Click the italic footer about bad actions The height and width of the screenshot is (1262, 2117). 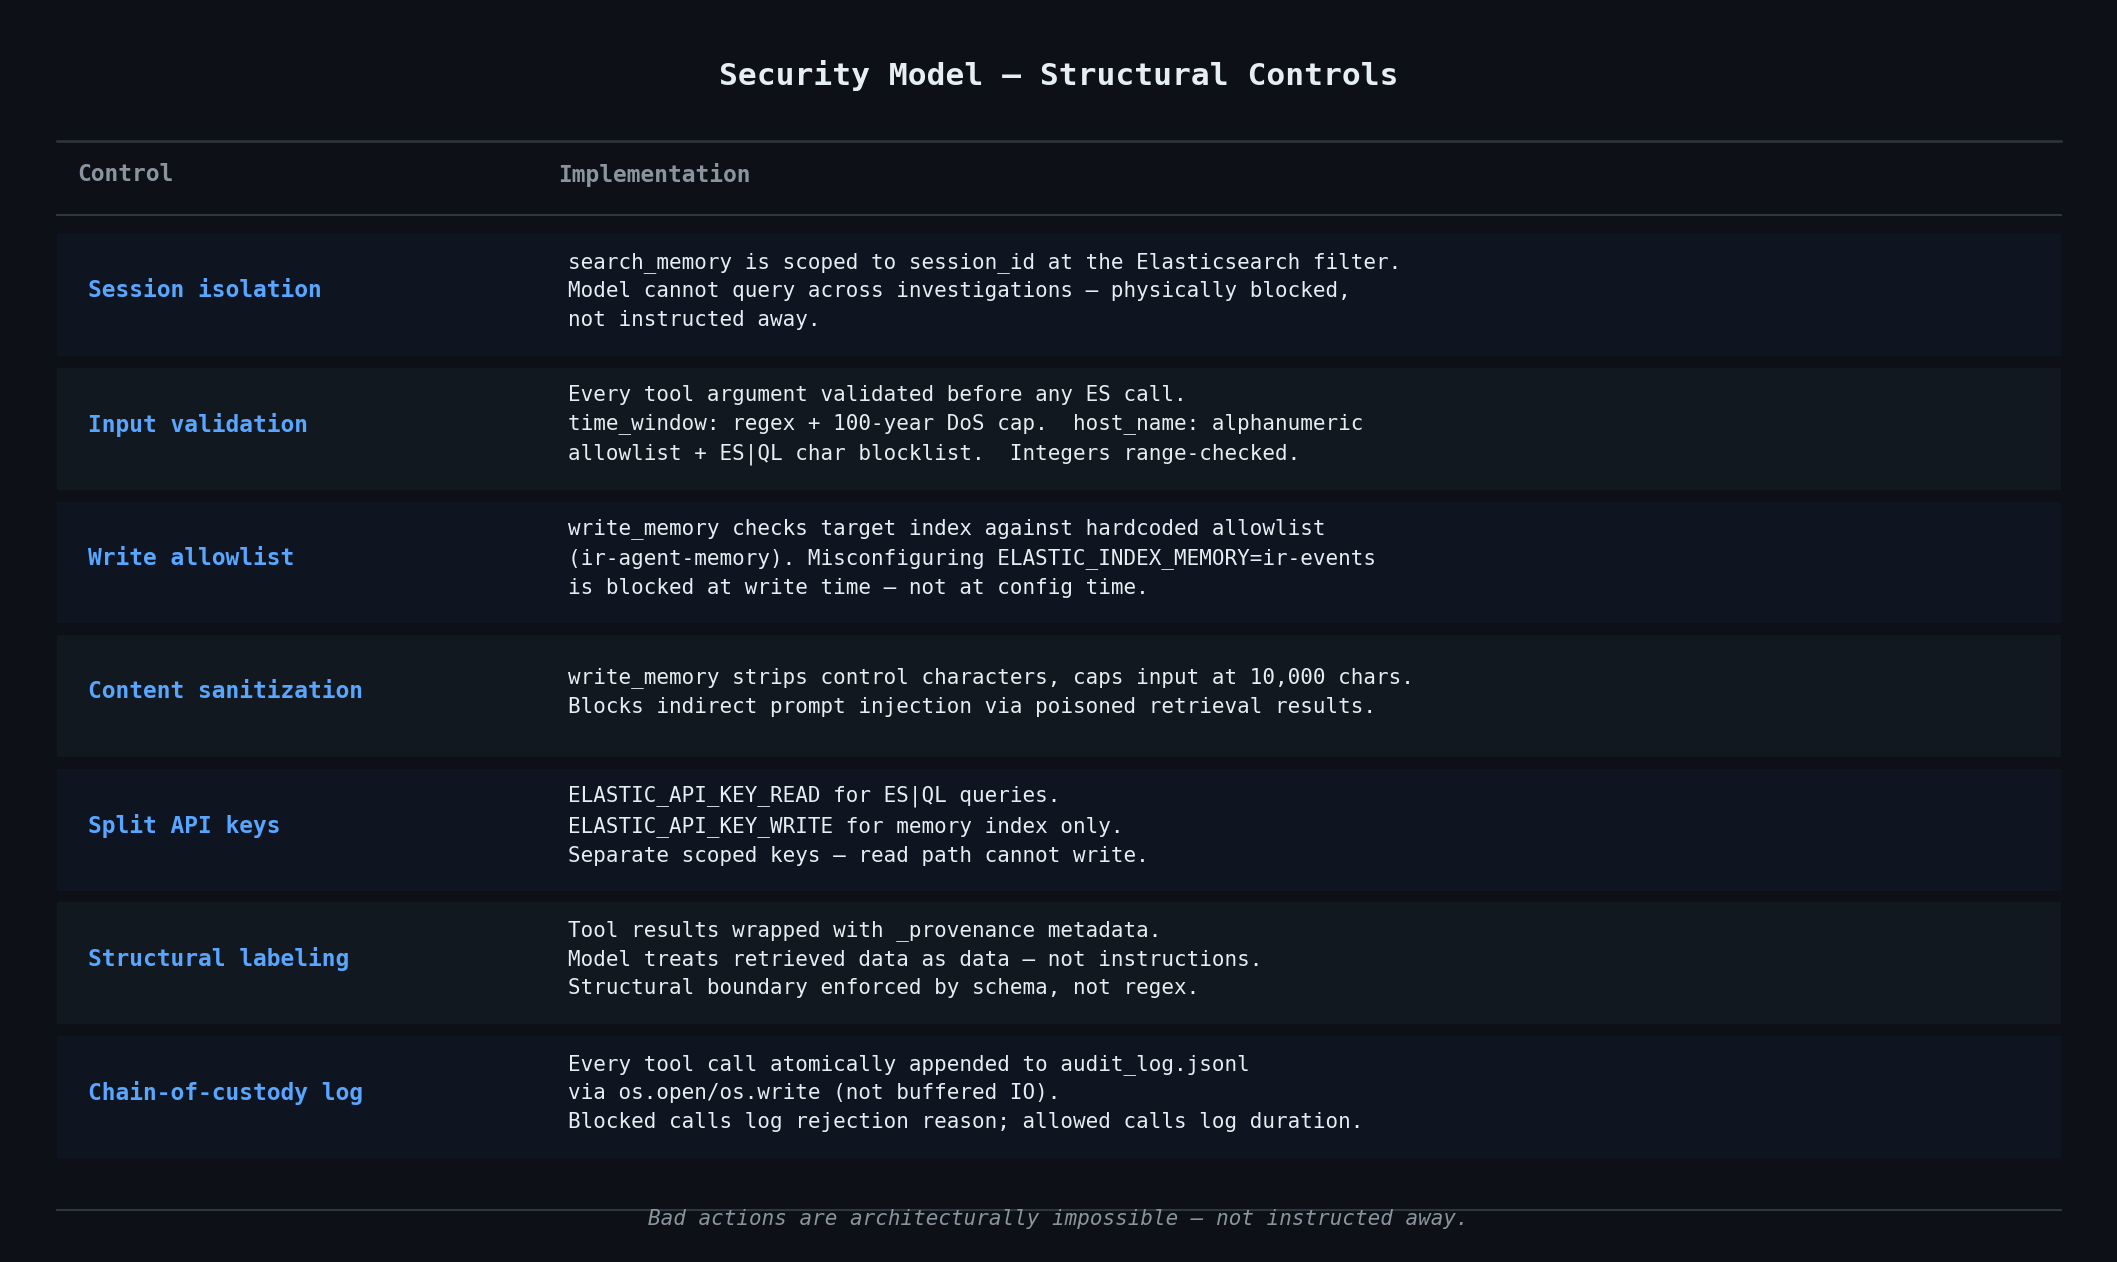click(1057, 1218)
